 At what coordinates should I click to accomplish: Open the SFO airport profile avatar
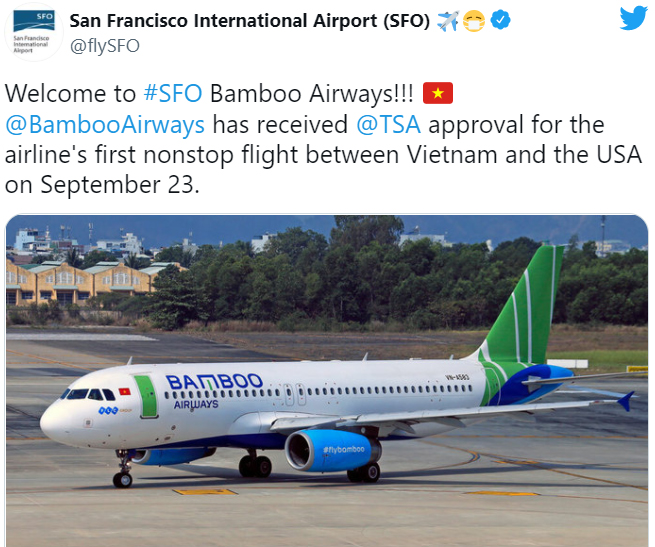click(x=34, y=32)
